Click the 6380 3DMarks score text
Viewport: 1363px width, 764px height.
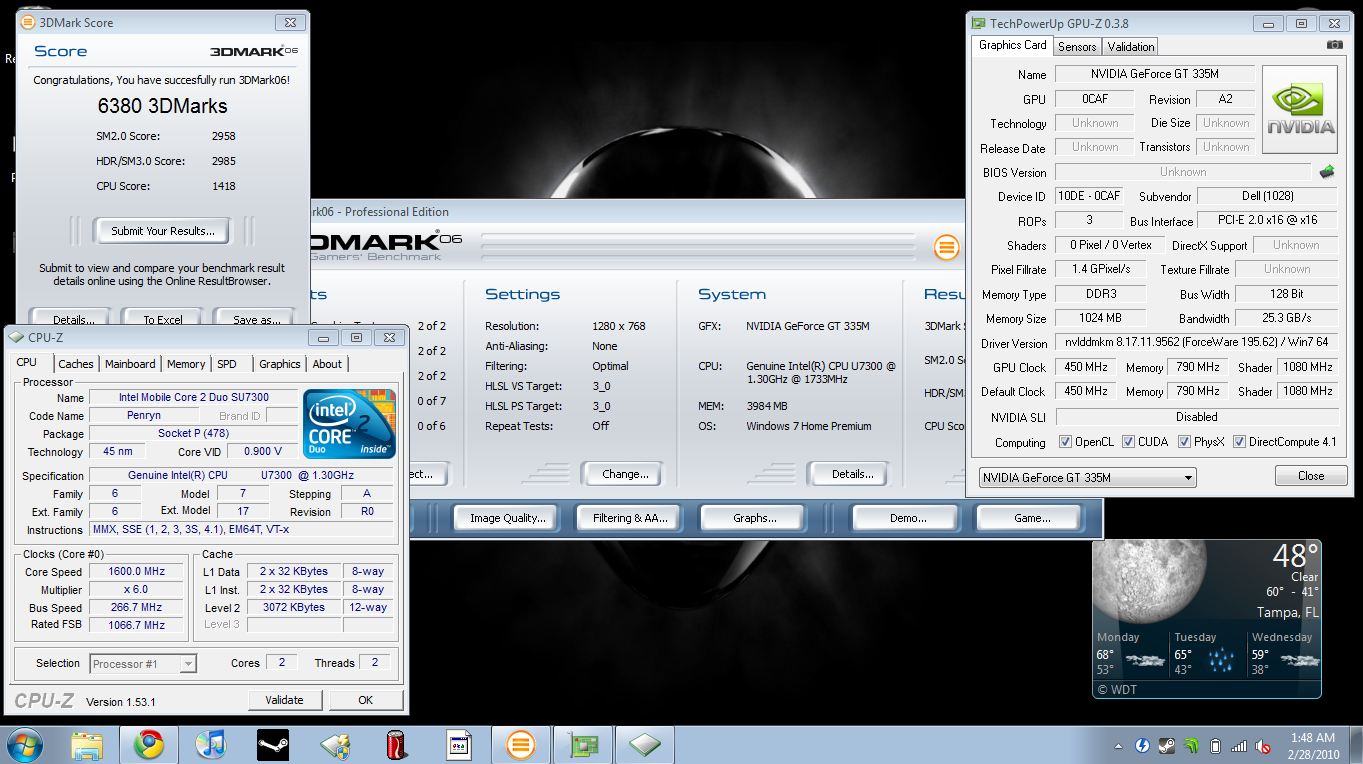[x=162, y=106]
